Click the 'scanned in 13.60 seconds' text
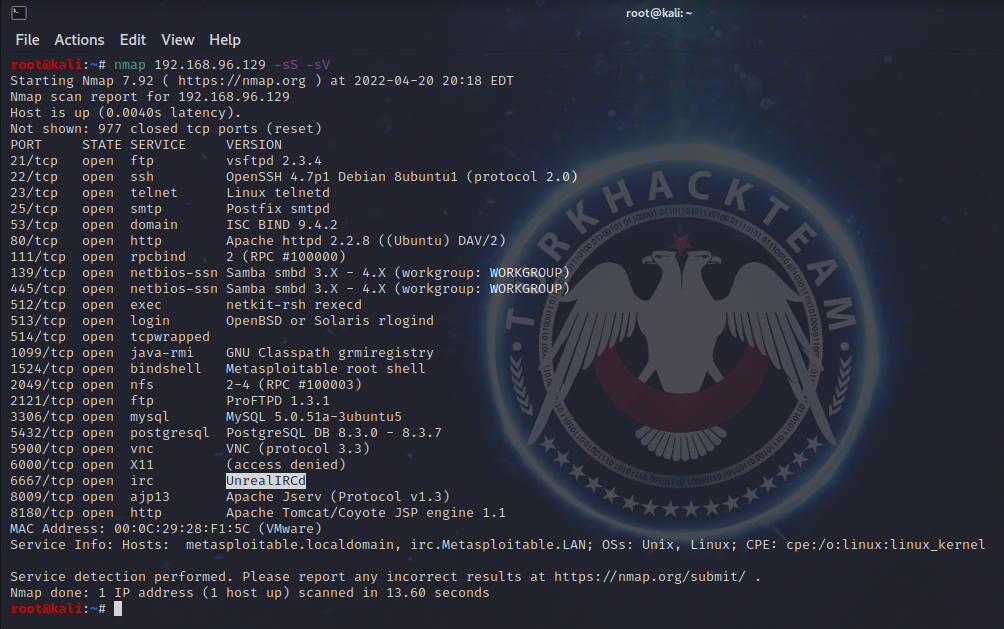Viewport: 1004px width, 629px height. click(x=394, y=593)
